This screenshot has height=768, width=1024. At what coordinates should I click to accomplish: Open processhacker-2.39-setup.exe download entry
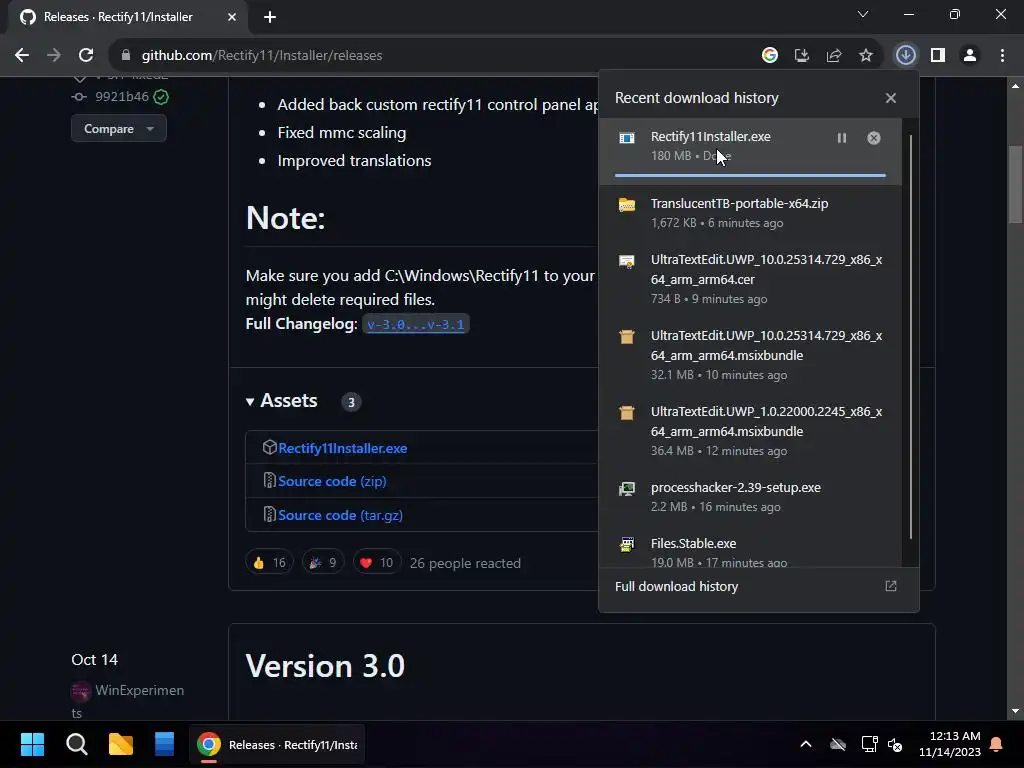[750, 497]
